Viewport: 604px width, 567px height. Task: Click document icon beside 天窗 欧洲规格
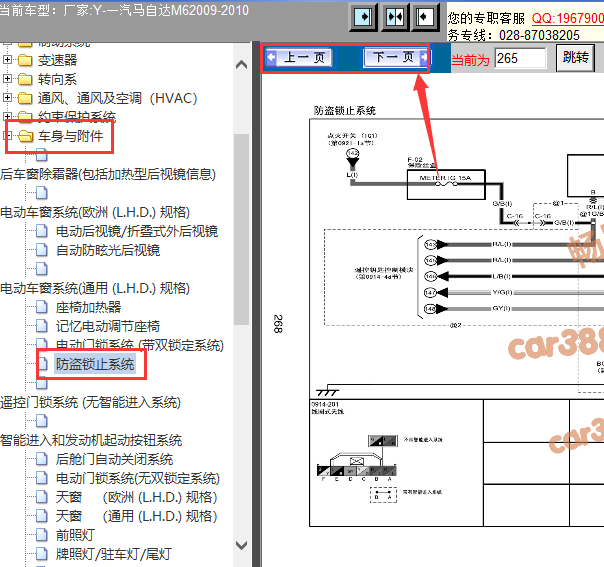click(x=42, y=497)
